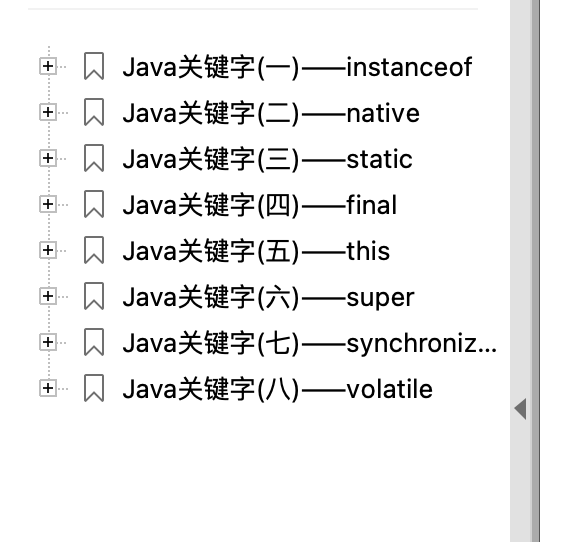Expand the static bookmark node
The width and height of the screenshot is (588, 542).
(x=48, y=158)
